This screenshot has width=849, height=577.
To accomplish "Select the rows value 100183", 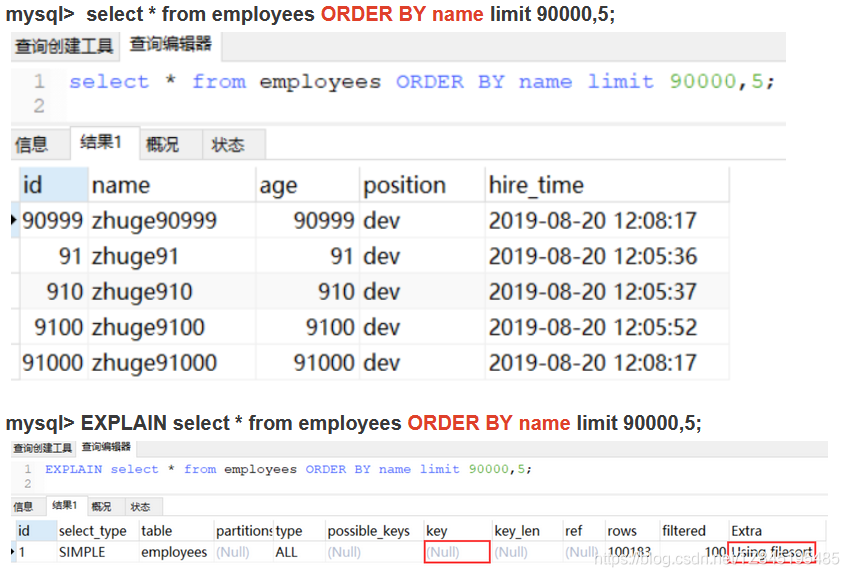I will 632,552.
